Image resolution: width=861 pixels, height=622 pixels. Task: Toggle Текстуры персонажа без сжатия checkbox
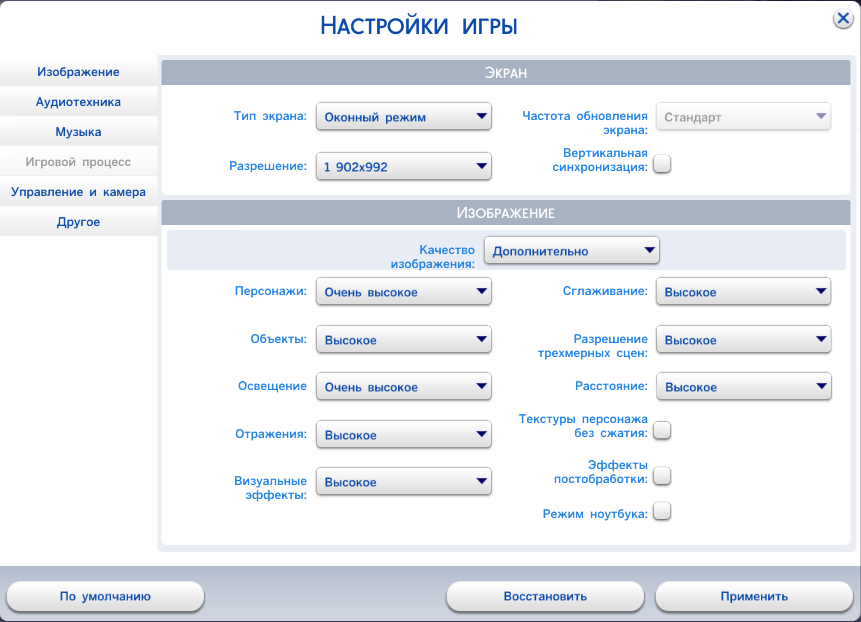tap(662, 430)
